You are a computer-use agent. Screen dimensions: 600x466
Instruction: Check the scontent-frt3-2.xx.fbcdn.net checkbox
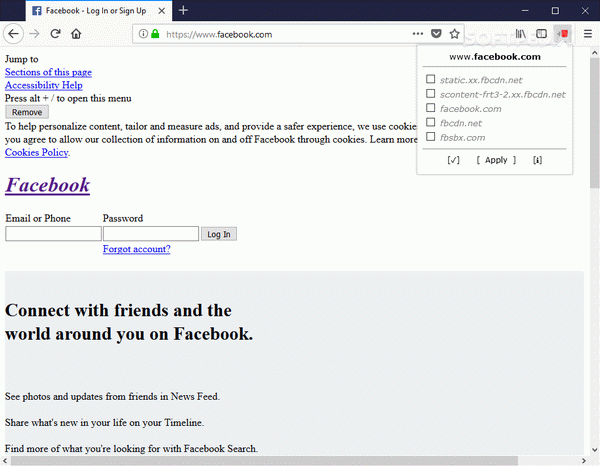pyautogui.click(x=430, y=94)
